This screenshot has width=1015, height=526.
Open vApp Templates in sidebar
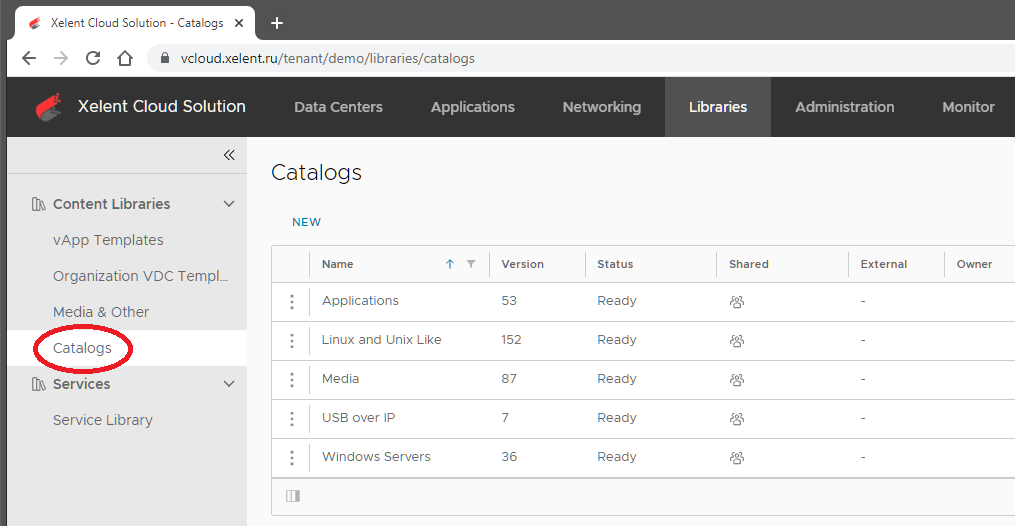click(108, 240)
